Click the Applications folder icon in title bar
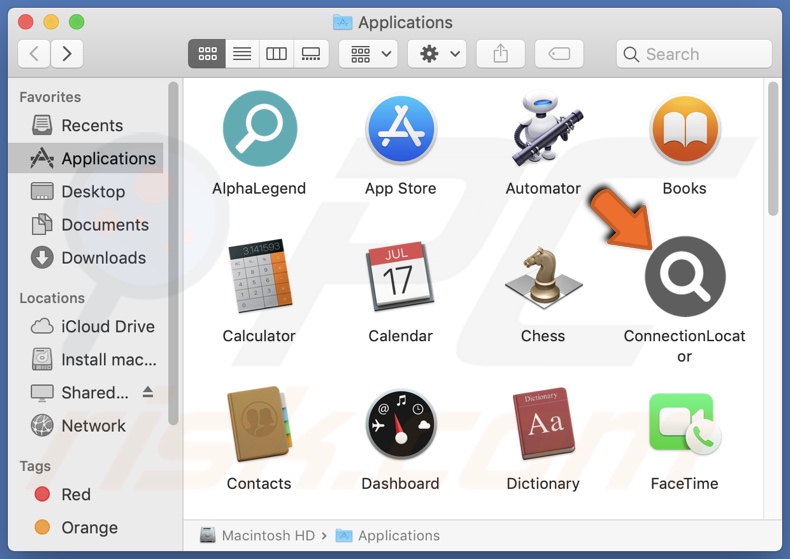This screenshot has width=790, height=559. point(343,22)
